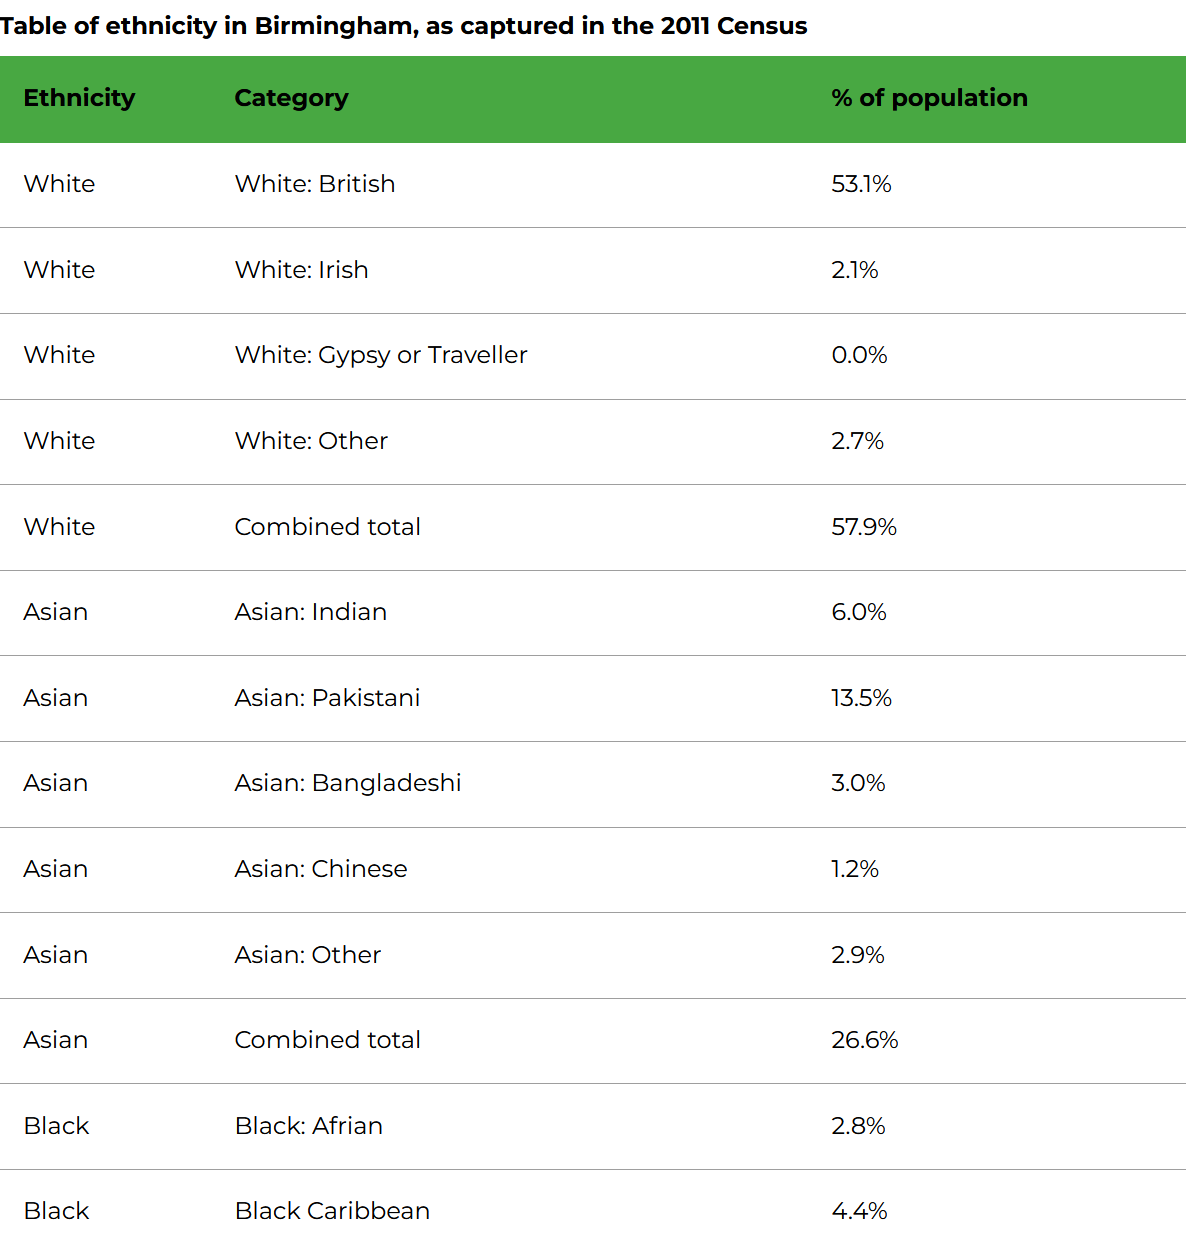Click the Black: Afrian category cell
The width and height of the screenshot is (1186, 1253).
(308, 1126)
